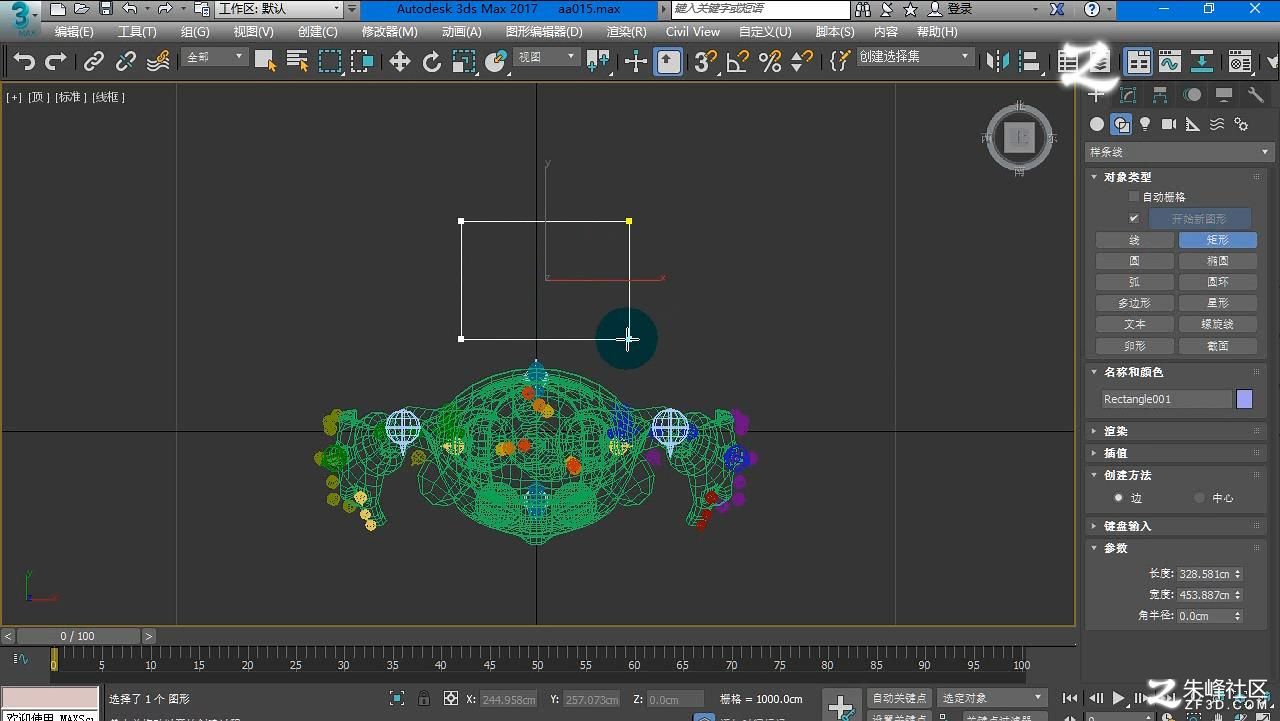The height and width of the screenshot is (721, 1280).
Task: Expand the 键盘输入 rollout
Action: click(x=1176, y=526)
